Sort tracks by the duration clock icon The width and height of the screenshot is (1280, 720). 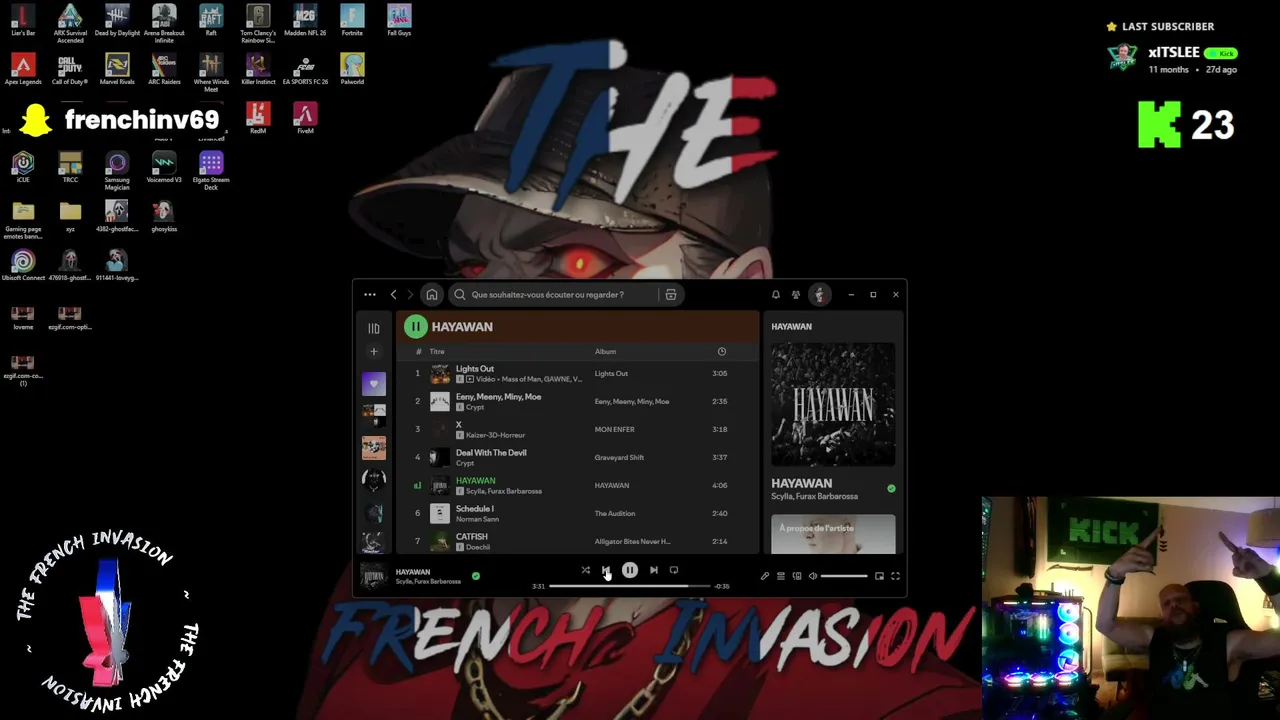click(x=722, y=352)
